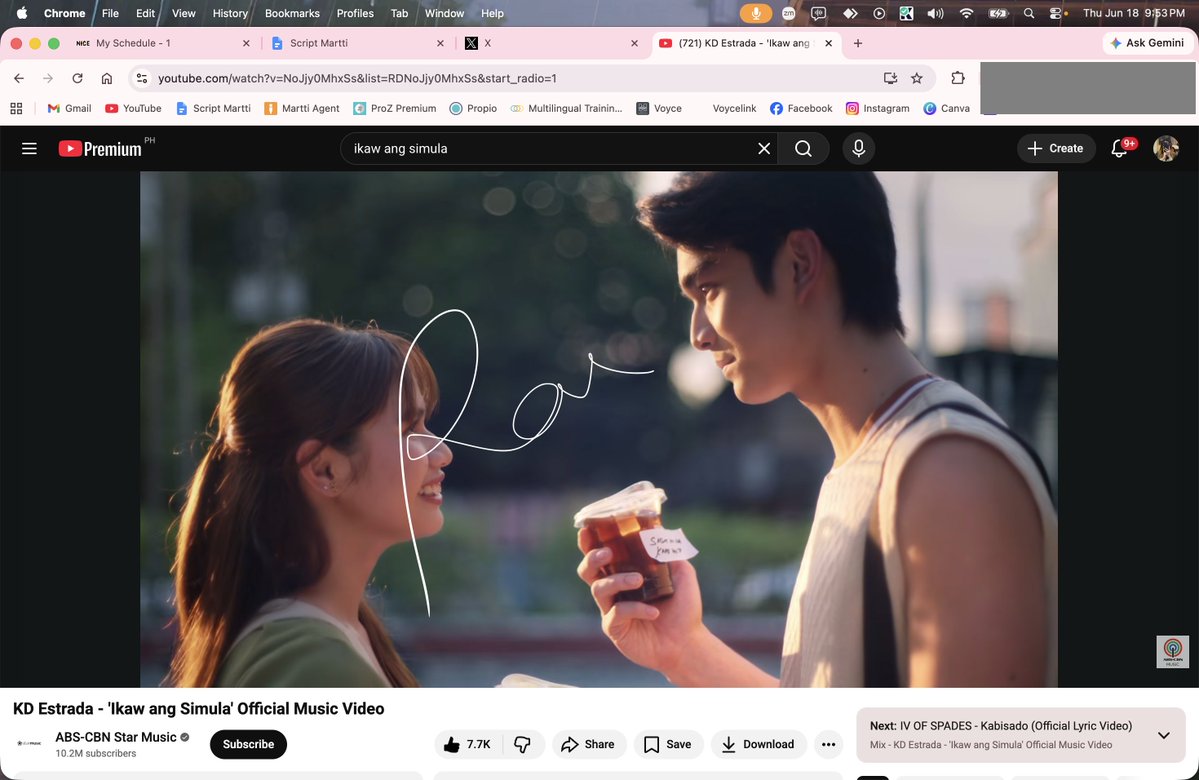Open the Bookmarks menu
Viewport: 1199px width, 780px height.
[x=292, y=13]
